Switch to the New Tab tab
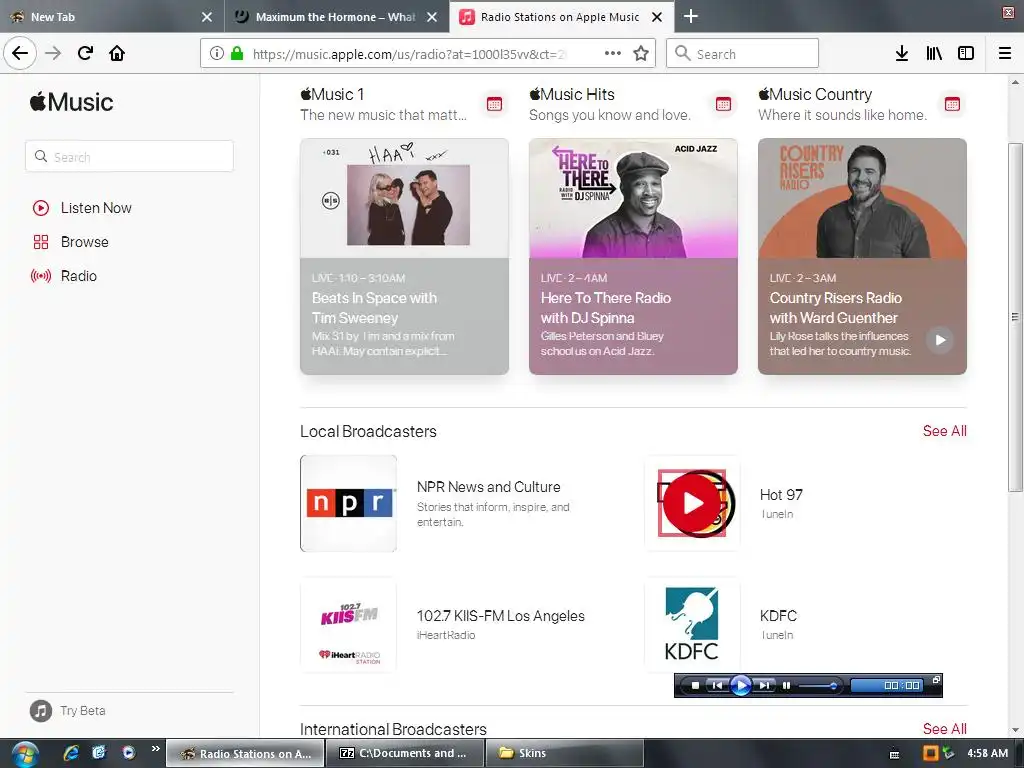The image size is (1024, 768). pyautogui.click(x=112, y=16)
